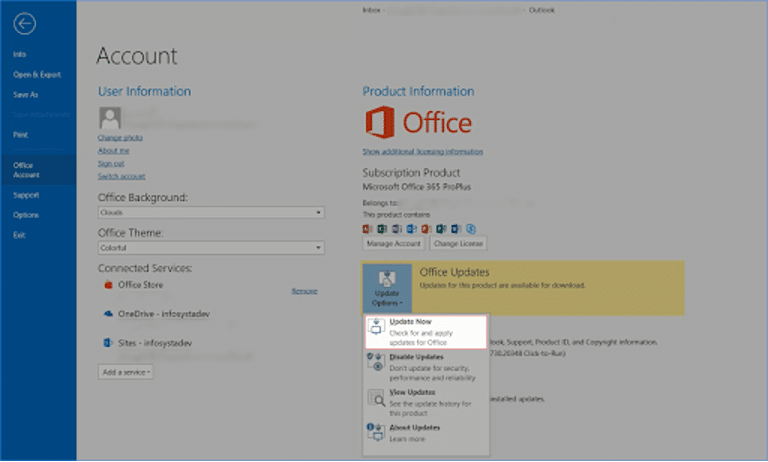Click the Sites SharePoint icon
Viewport: 768px width, 462px height.
[x=108, y=343]
